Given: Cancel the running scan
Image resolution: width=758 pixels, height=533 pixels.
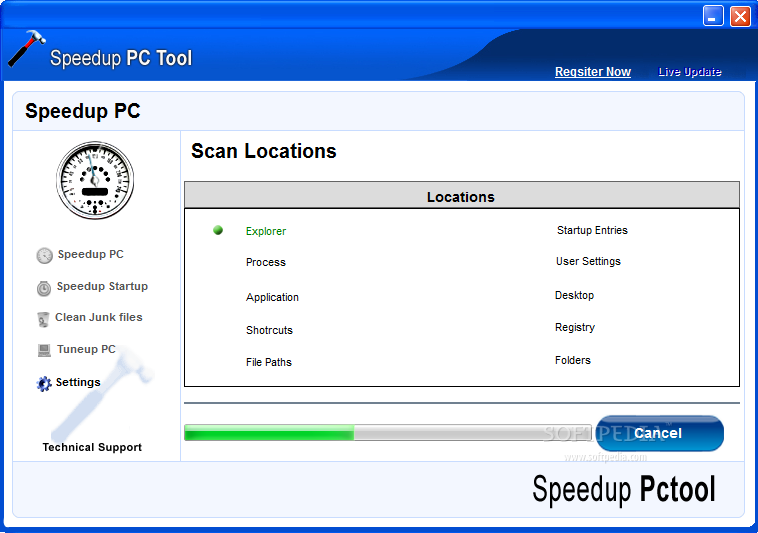Looking at the screenshot, I should [x=659, y=433].
